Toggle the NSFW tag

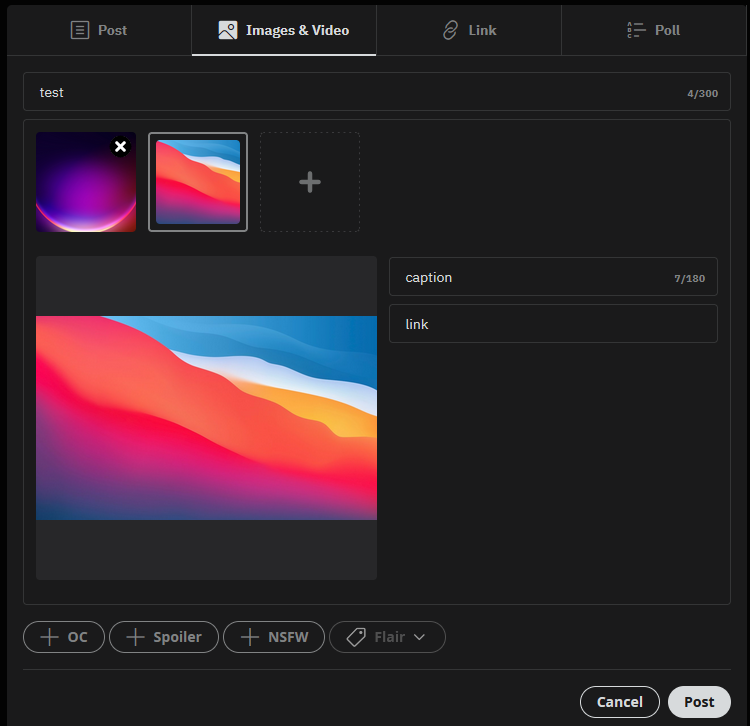tap(274, 637)
